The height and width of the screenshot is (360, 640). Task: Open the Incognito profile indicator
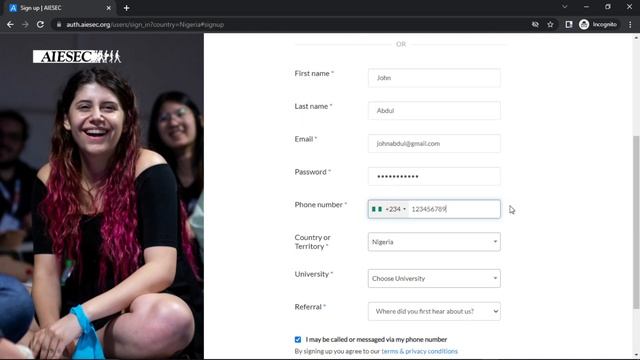point(598,24)
